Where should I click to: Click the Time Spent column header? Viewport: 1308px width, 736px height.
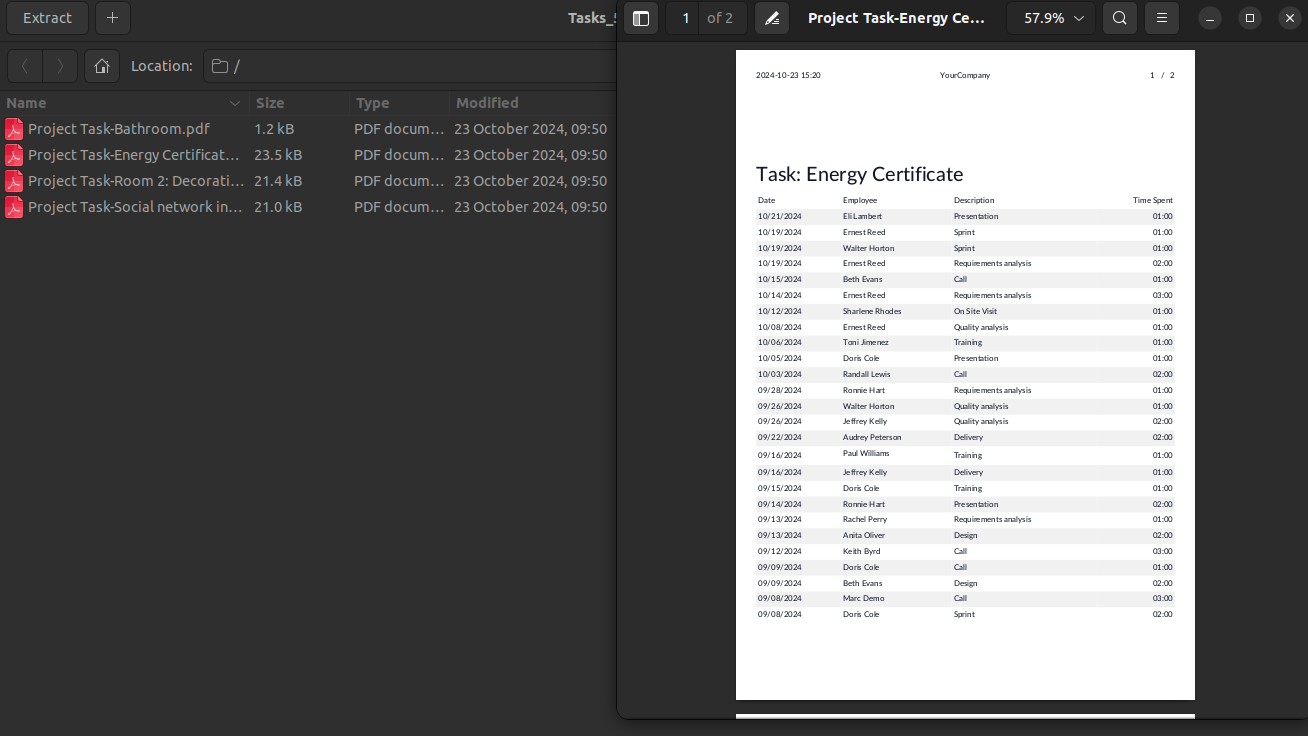(1153, 200)
